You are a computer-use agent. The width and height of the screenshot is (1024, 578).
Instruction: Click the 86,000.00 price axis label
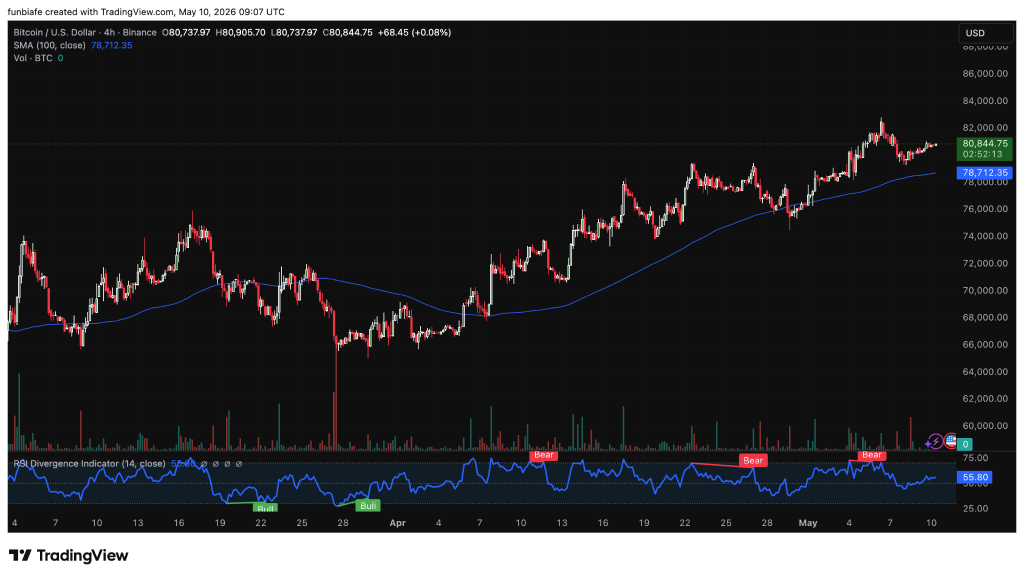(985, 74)
